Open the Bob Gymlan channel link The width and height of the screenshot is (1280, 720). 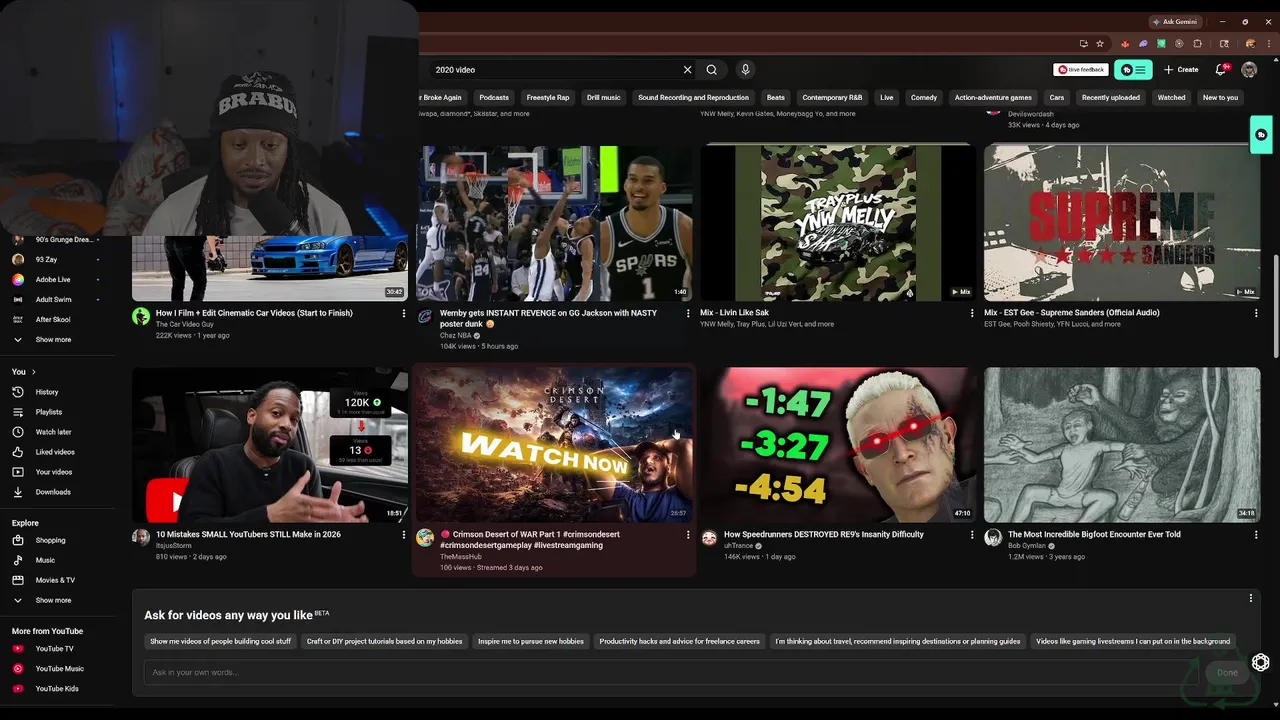1027,546
